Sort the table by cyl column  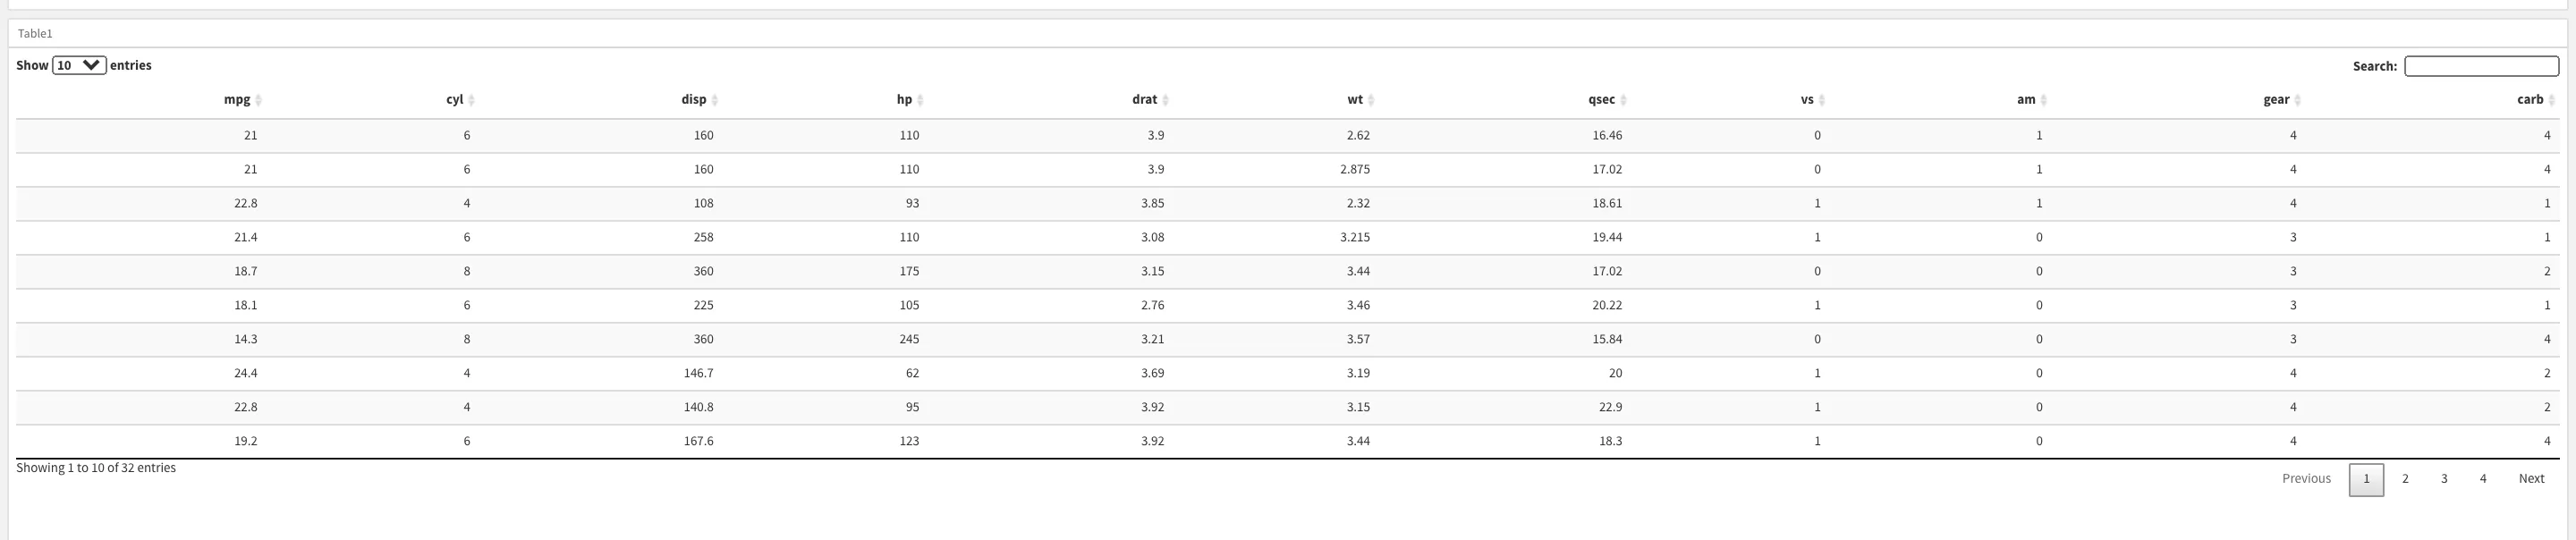[x=472, y=100]
